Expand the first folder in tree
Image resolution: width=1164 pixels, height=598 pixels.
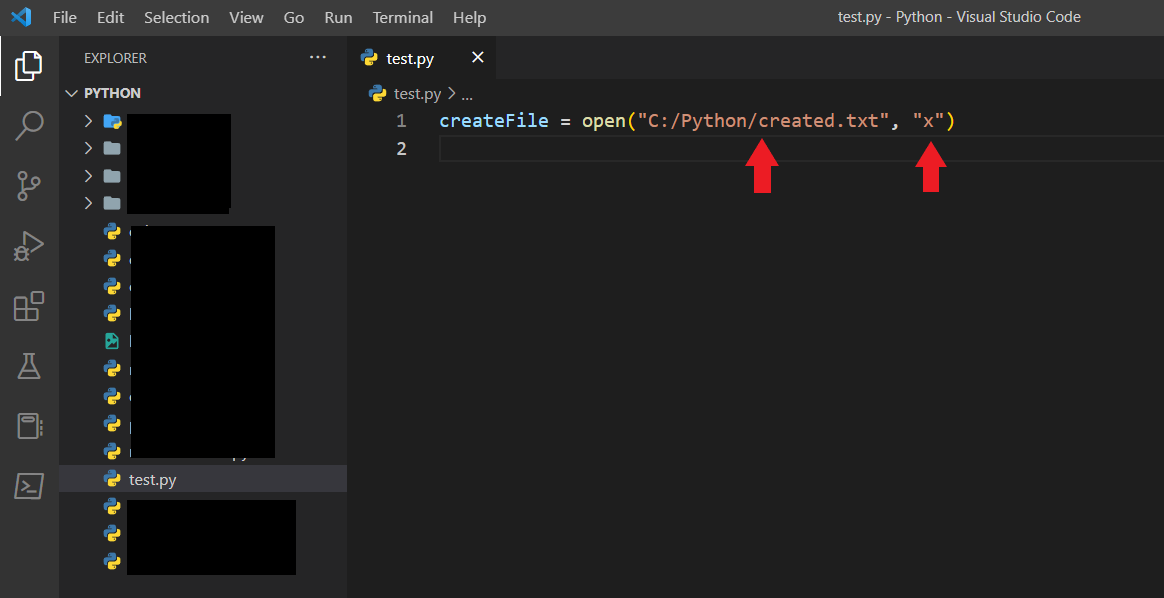[88, 121]
